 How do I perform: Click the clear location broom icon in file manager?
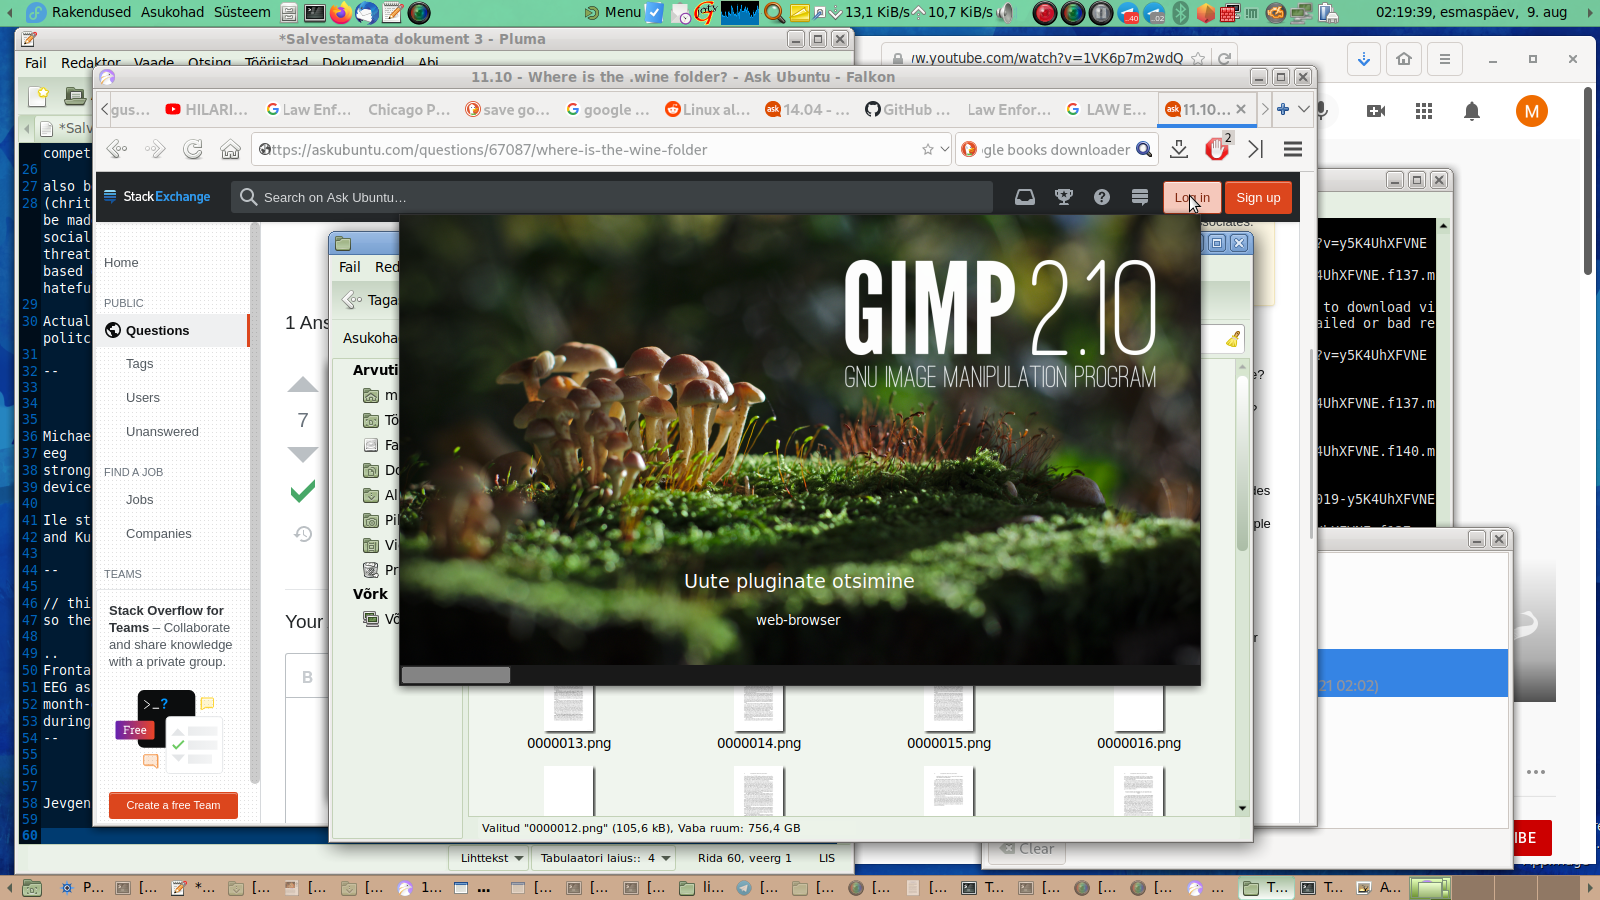point(1233,339)
